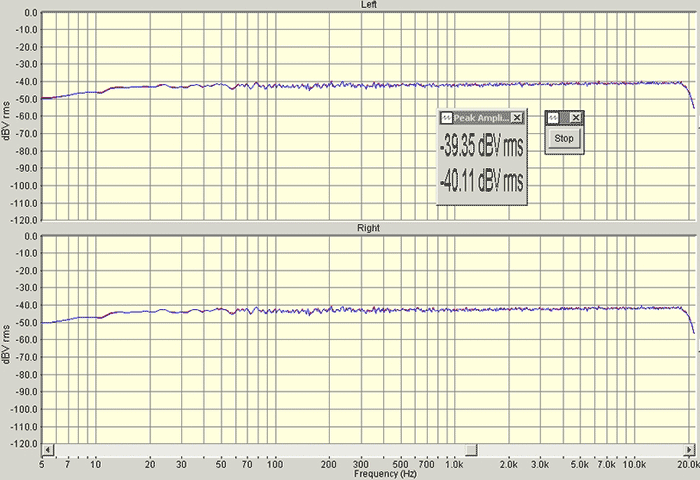Click the 20.0k frequency axis label
The width and height of the screenshot is (700, 480).
[x=688, y=465]
